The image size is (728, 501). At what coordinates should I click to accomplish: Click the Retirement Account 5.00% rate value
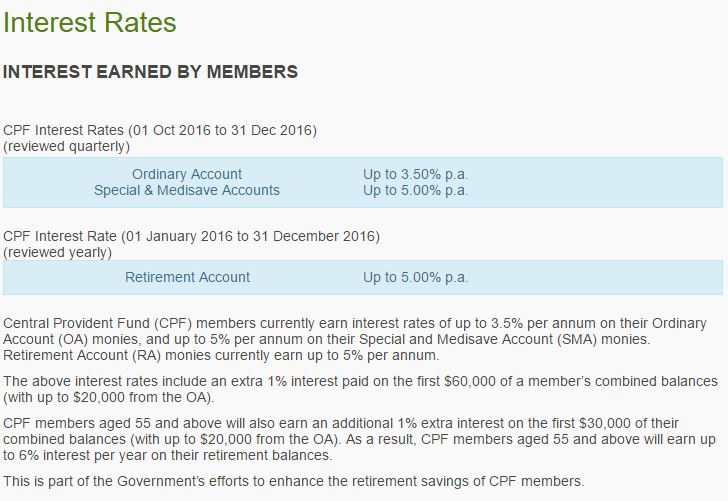coord(415,277)
